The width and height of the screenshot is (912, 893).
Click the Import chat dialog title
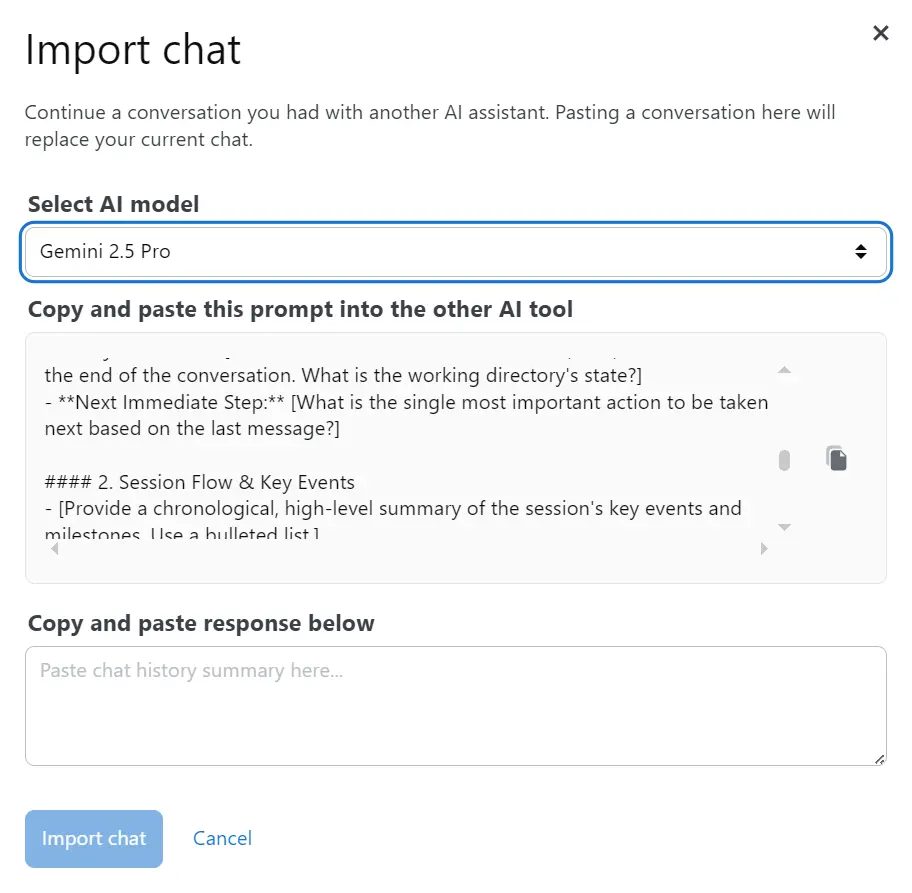pos(133,49)
